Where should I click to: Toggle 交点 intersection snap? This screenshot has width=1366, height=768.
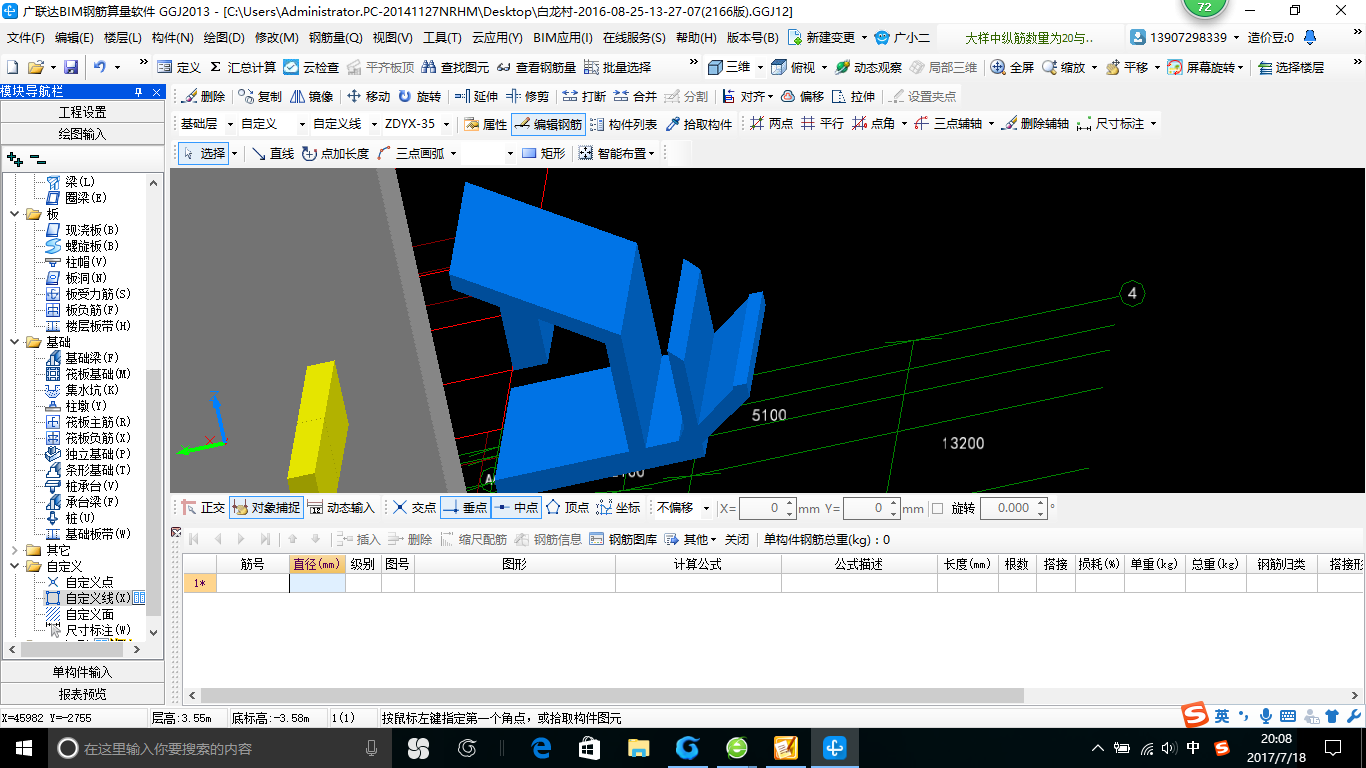coord(414,508)
